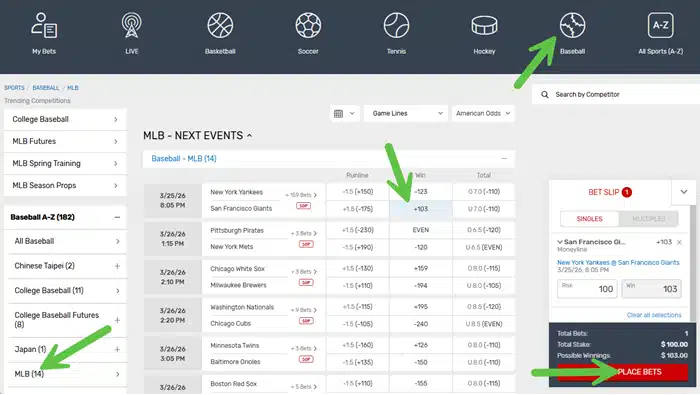Screen dimensions: 700x395
Task: Select Baseball sport icon
Action: [572, 25]
